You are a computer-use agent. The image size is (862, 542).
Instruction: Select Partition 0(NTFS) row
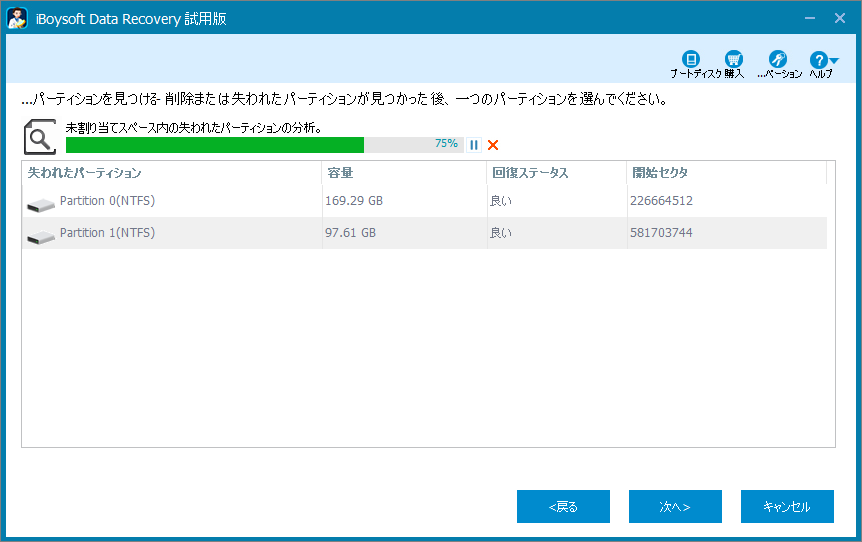point(424,201)
